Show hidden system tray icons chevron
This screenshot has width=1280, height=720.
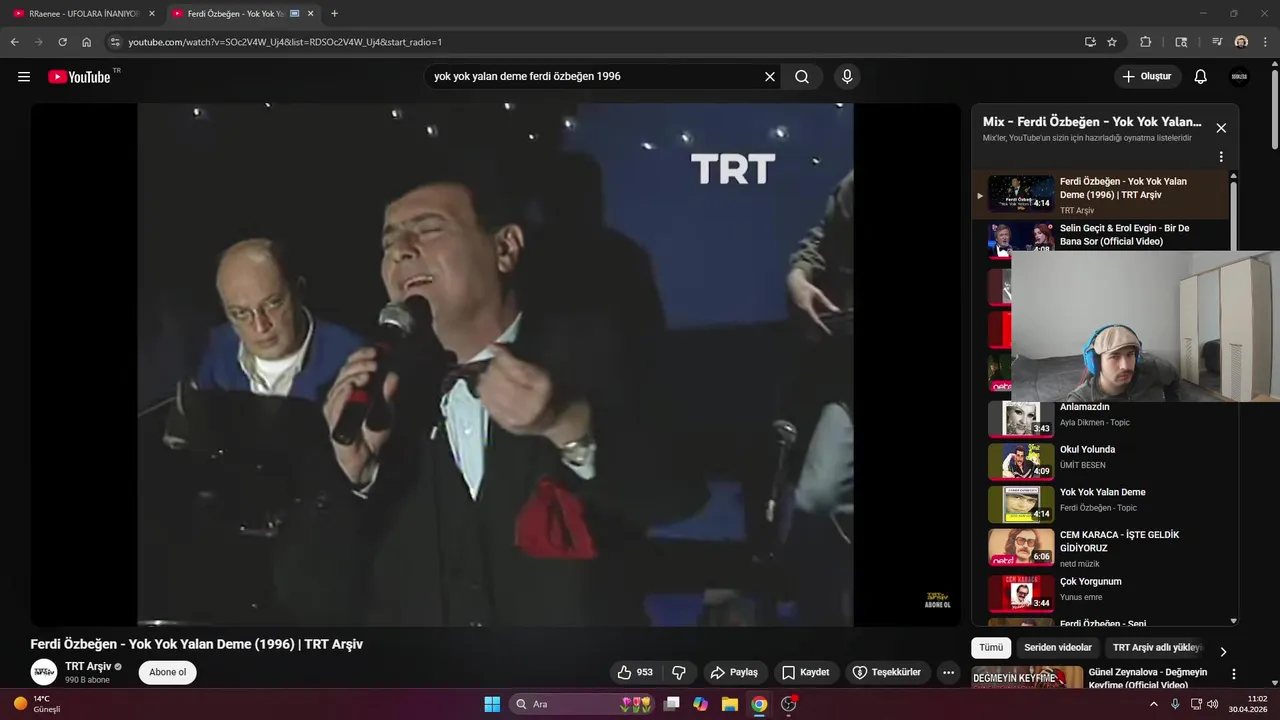[1153, 704]
